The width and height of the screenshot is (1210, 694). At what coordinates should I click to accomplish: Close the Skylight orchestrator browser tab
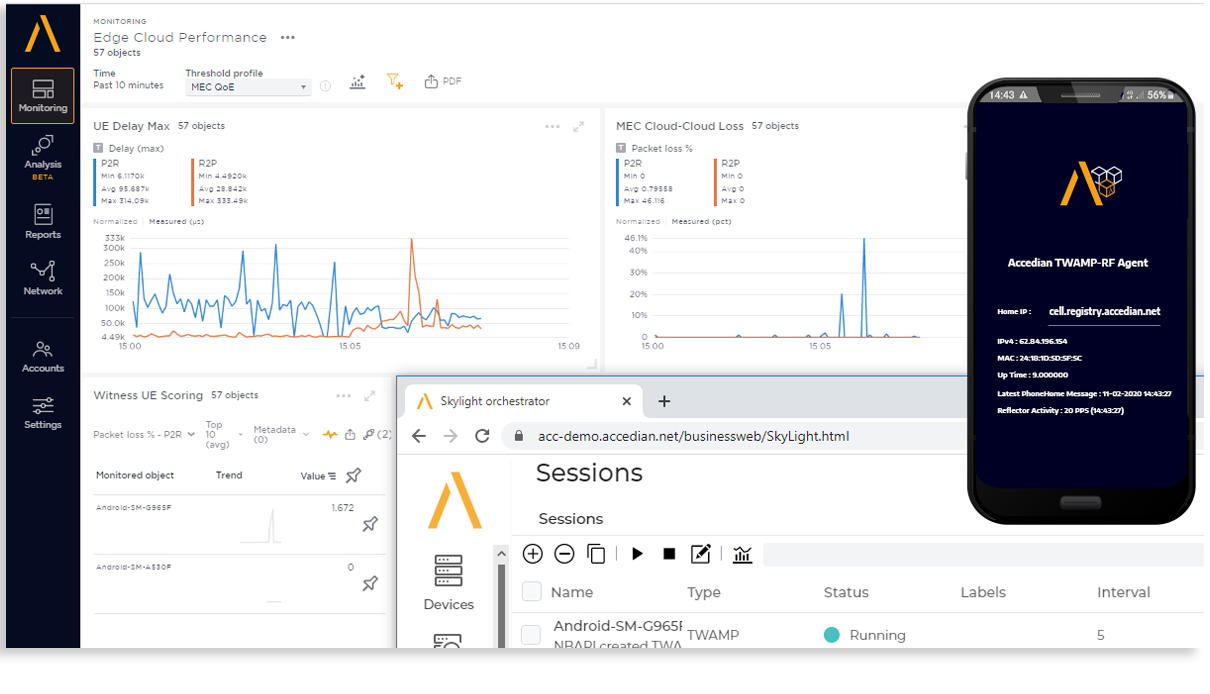(x=627, y=401)
